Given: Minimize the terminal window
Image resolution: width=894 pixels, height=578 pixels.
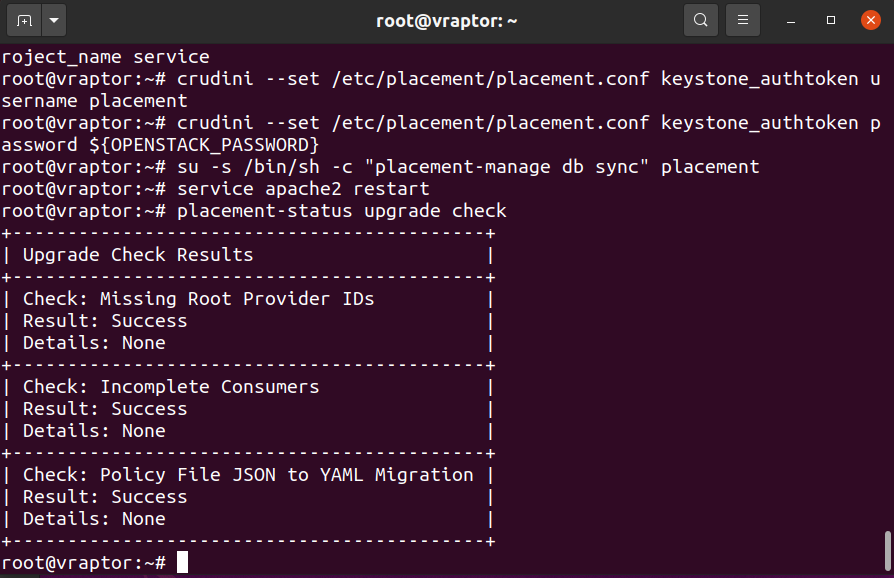Looking at the screenshot, I should (791, 21).
